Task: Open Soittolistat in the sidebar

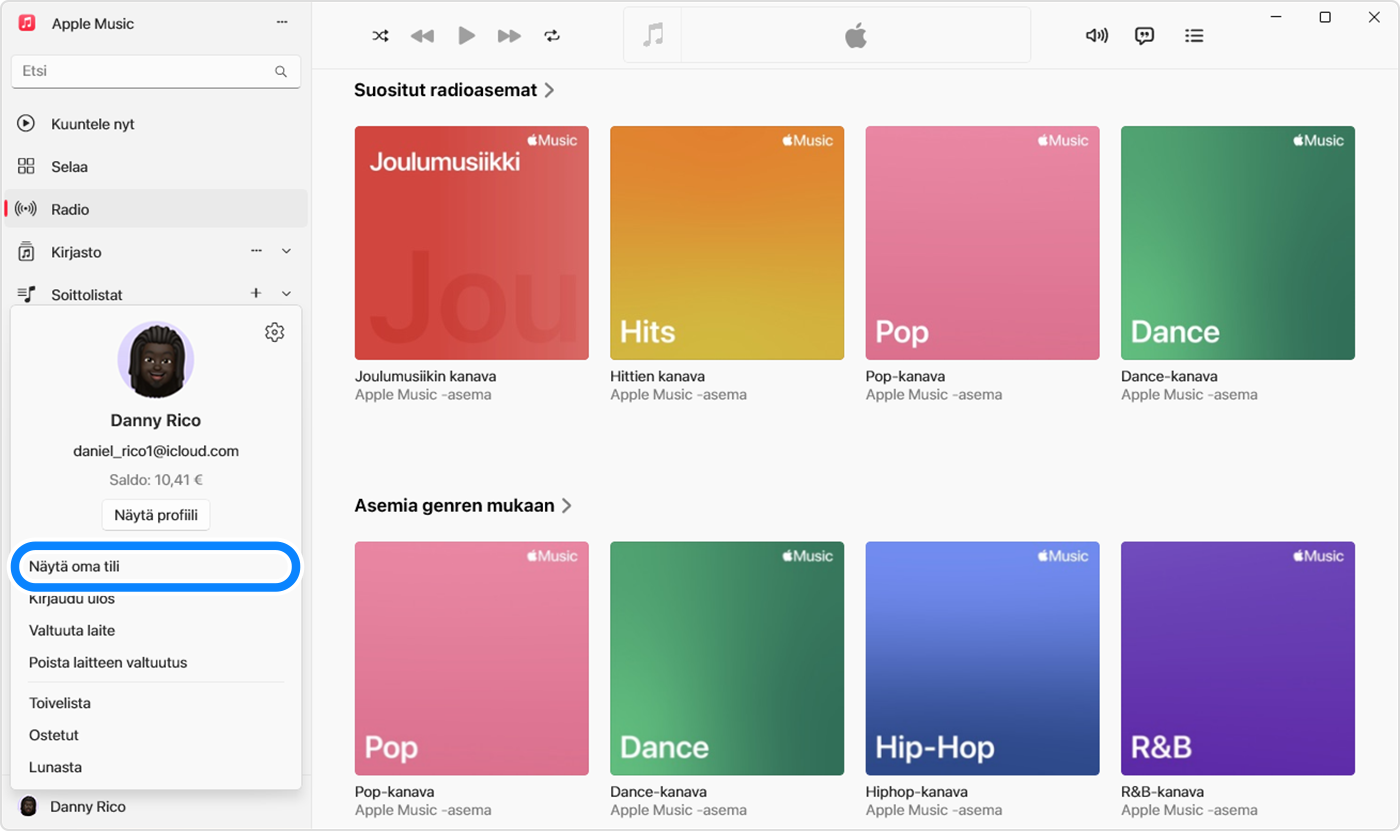Action: (86, 295)
